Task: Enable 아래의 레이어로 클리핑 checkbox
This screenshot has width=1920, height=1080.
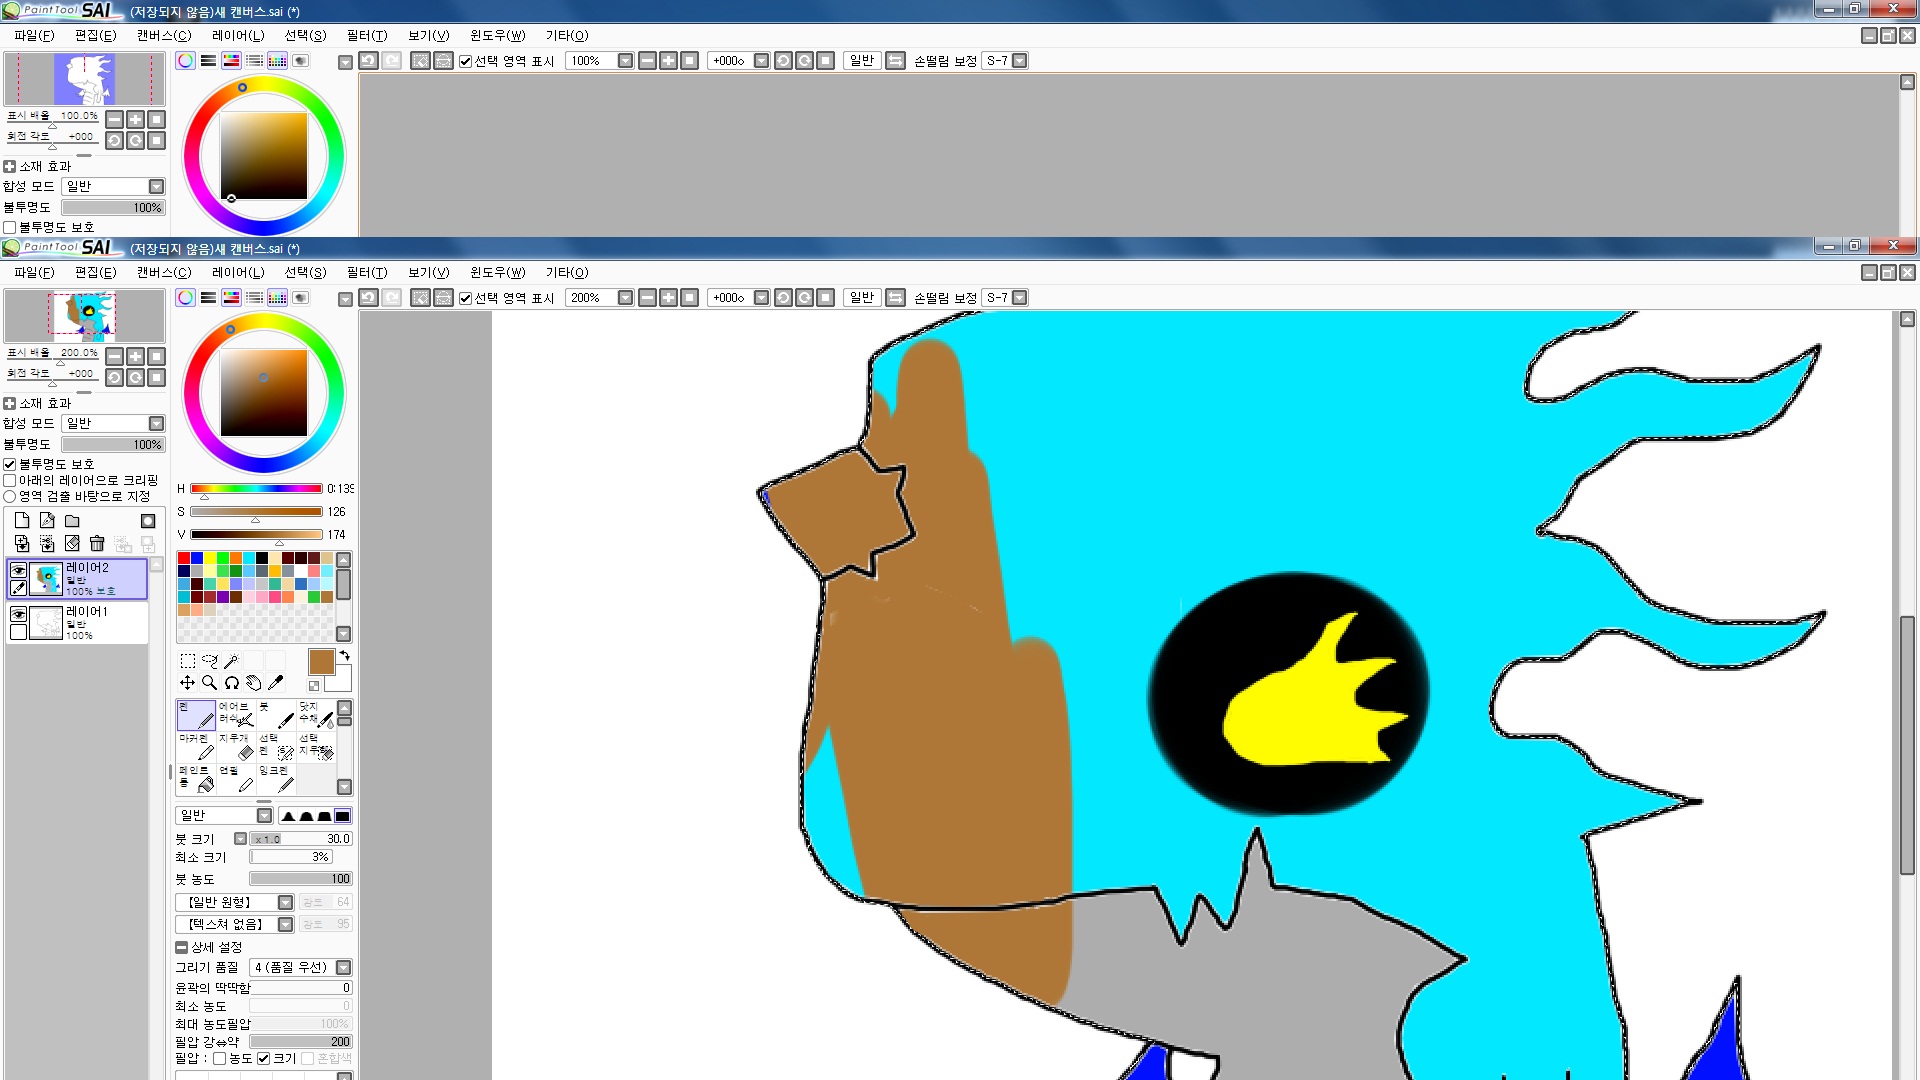Action: tap(10, 481)
